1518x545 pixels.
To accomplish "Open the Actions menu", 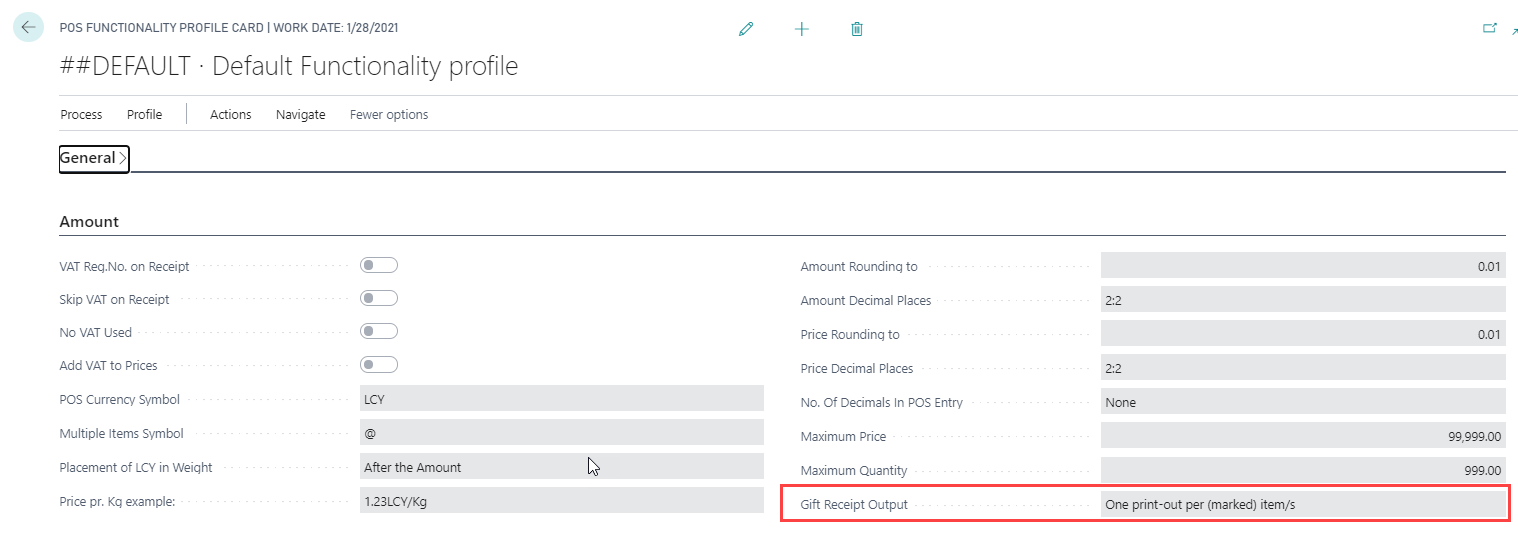I will 230,114.
